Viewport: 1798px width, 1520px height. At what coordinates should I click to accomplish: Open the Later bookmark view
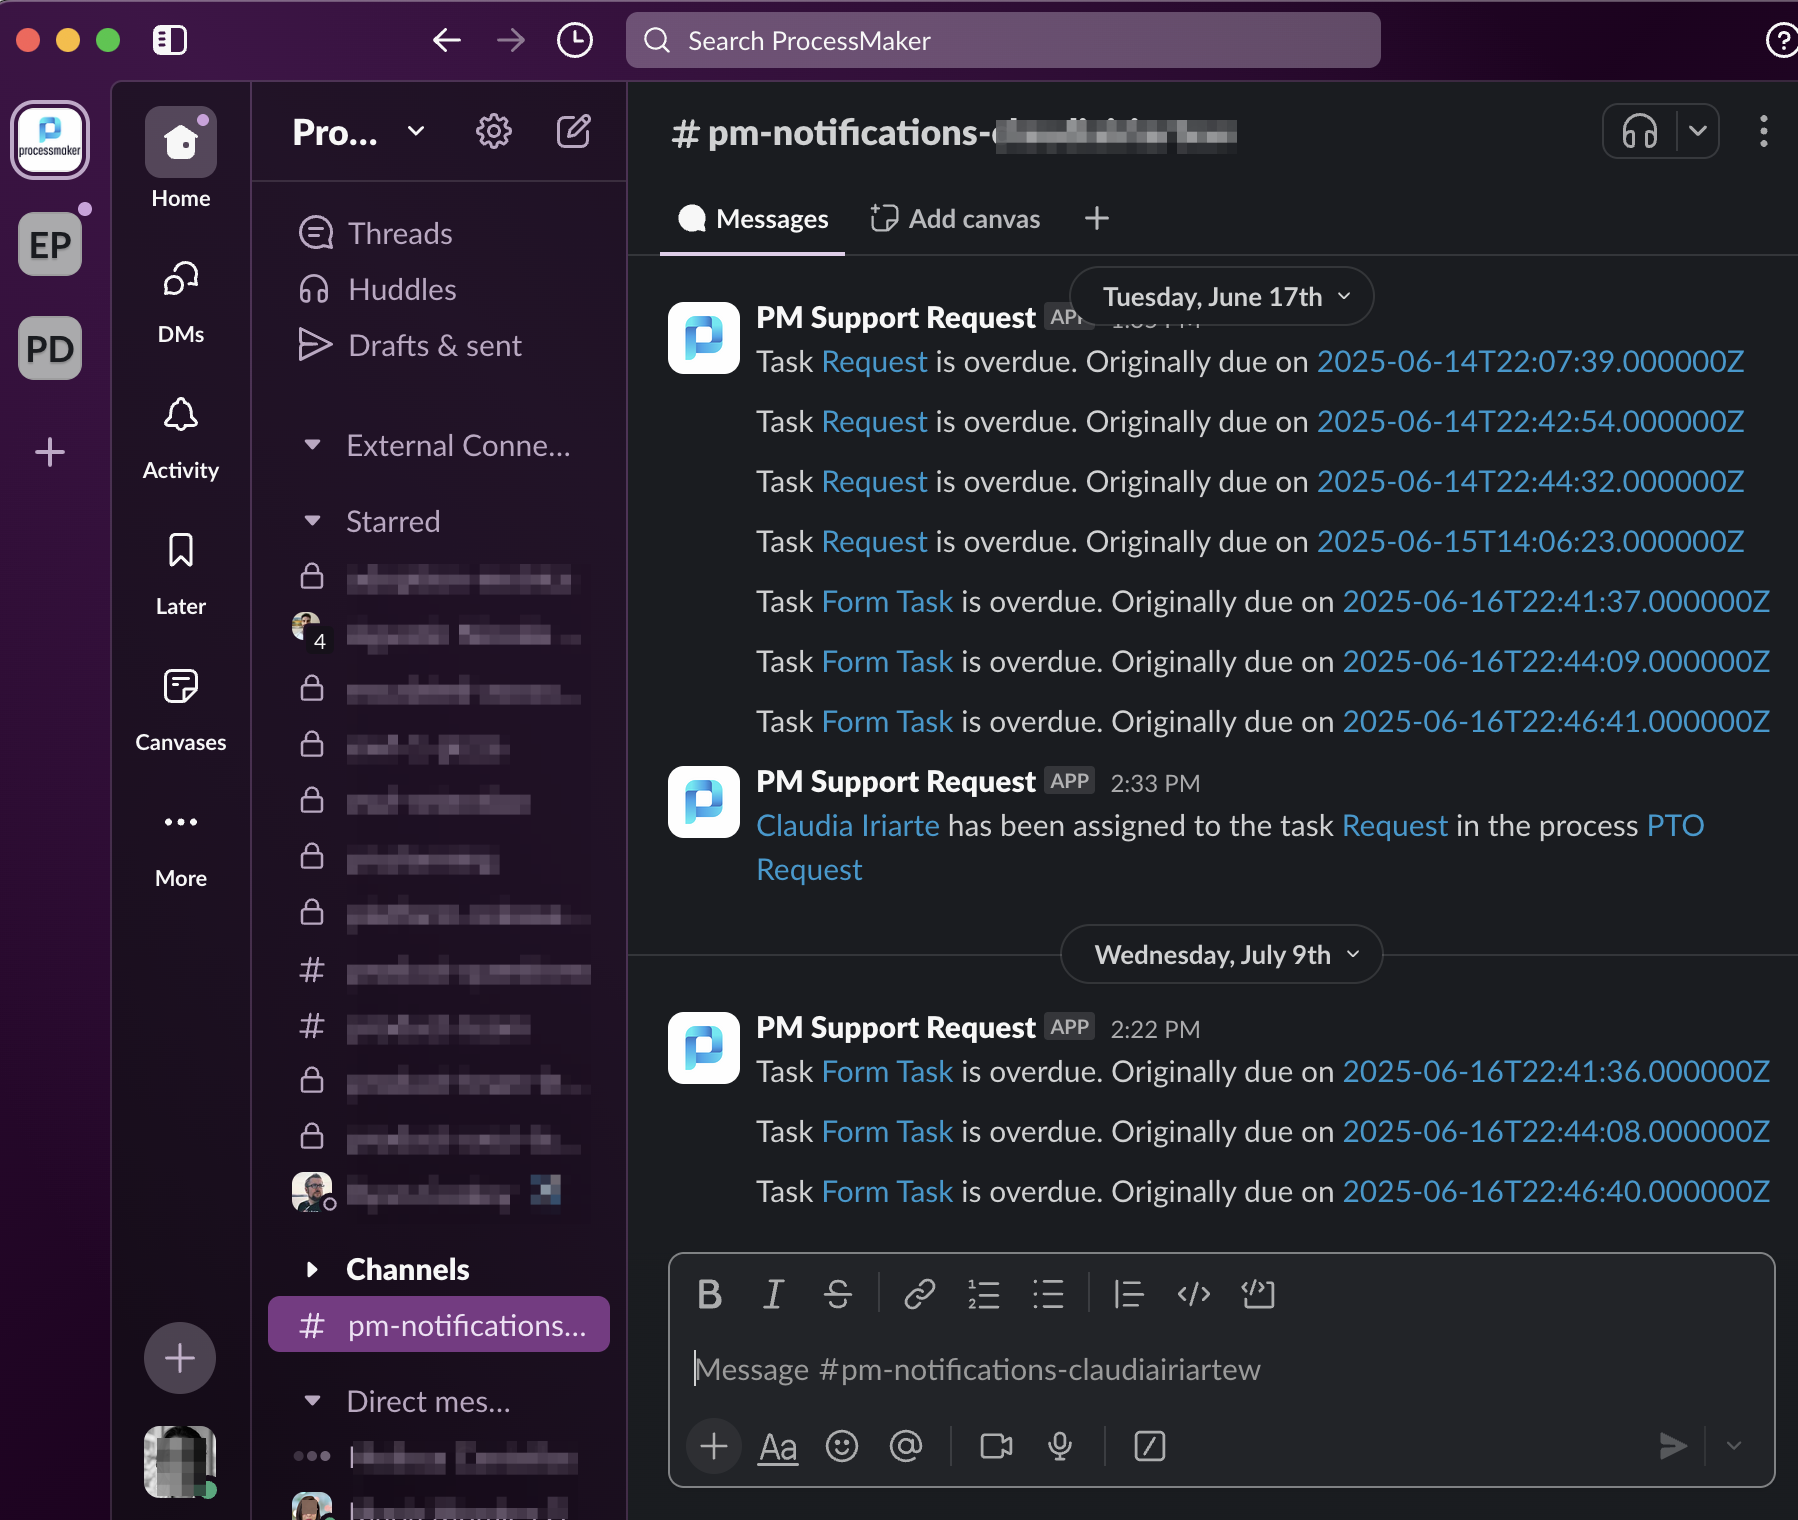(x=181, y=575)
